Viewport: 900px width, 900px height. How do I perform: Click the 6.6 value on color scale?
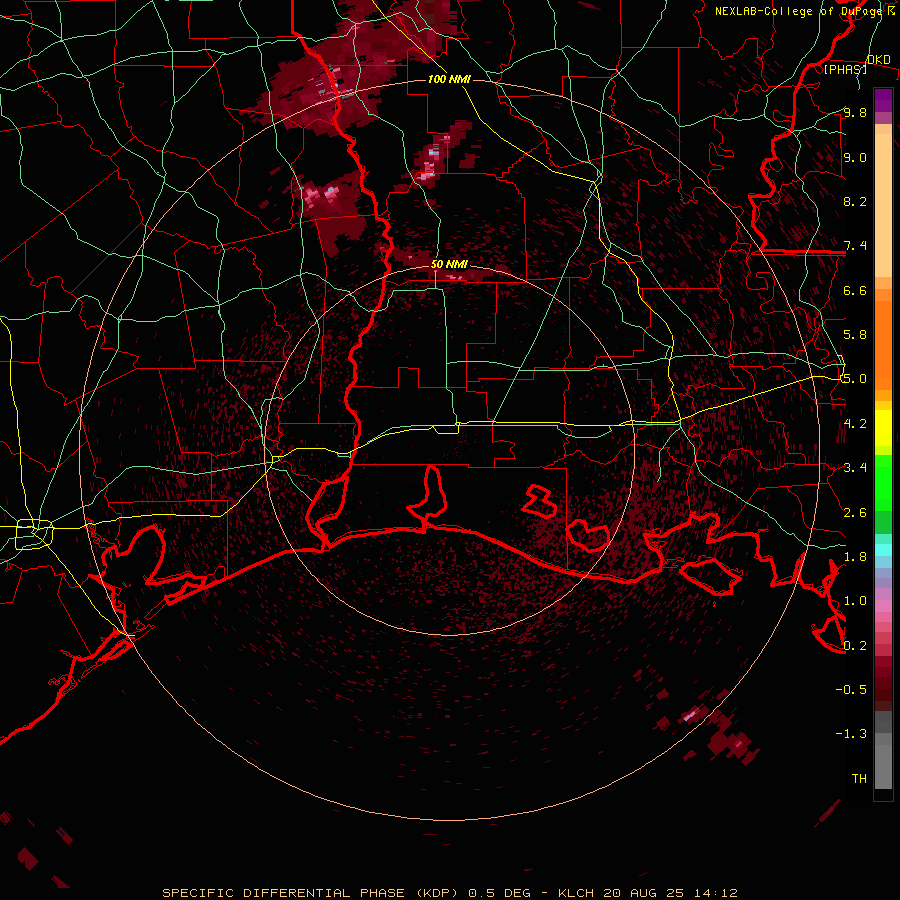pyautogui.click(x=855, y=290)
